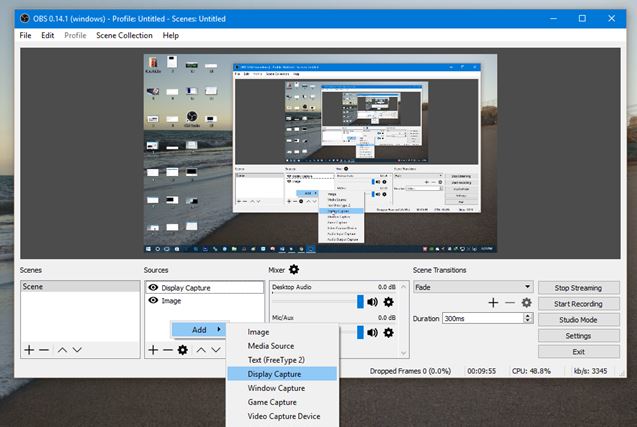Add a source with the Sources plus icon
The width and height of the screenshot is (637, 427).
click(153, 349)
